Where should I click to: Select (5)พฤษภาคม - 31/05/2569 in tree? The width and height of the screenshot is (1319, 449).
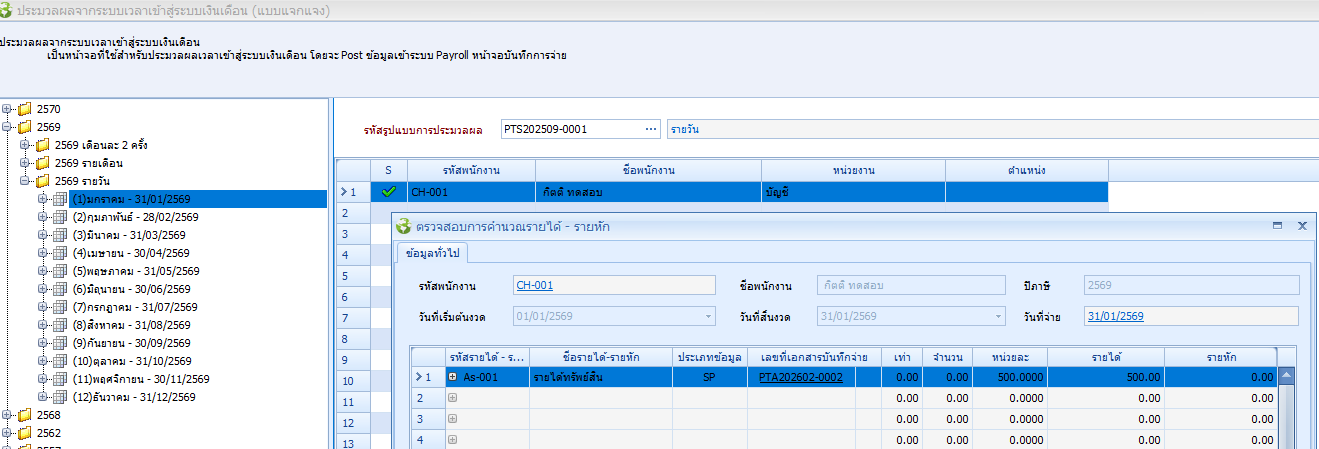coord(136,271)
